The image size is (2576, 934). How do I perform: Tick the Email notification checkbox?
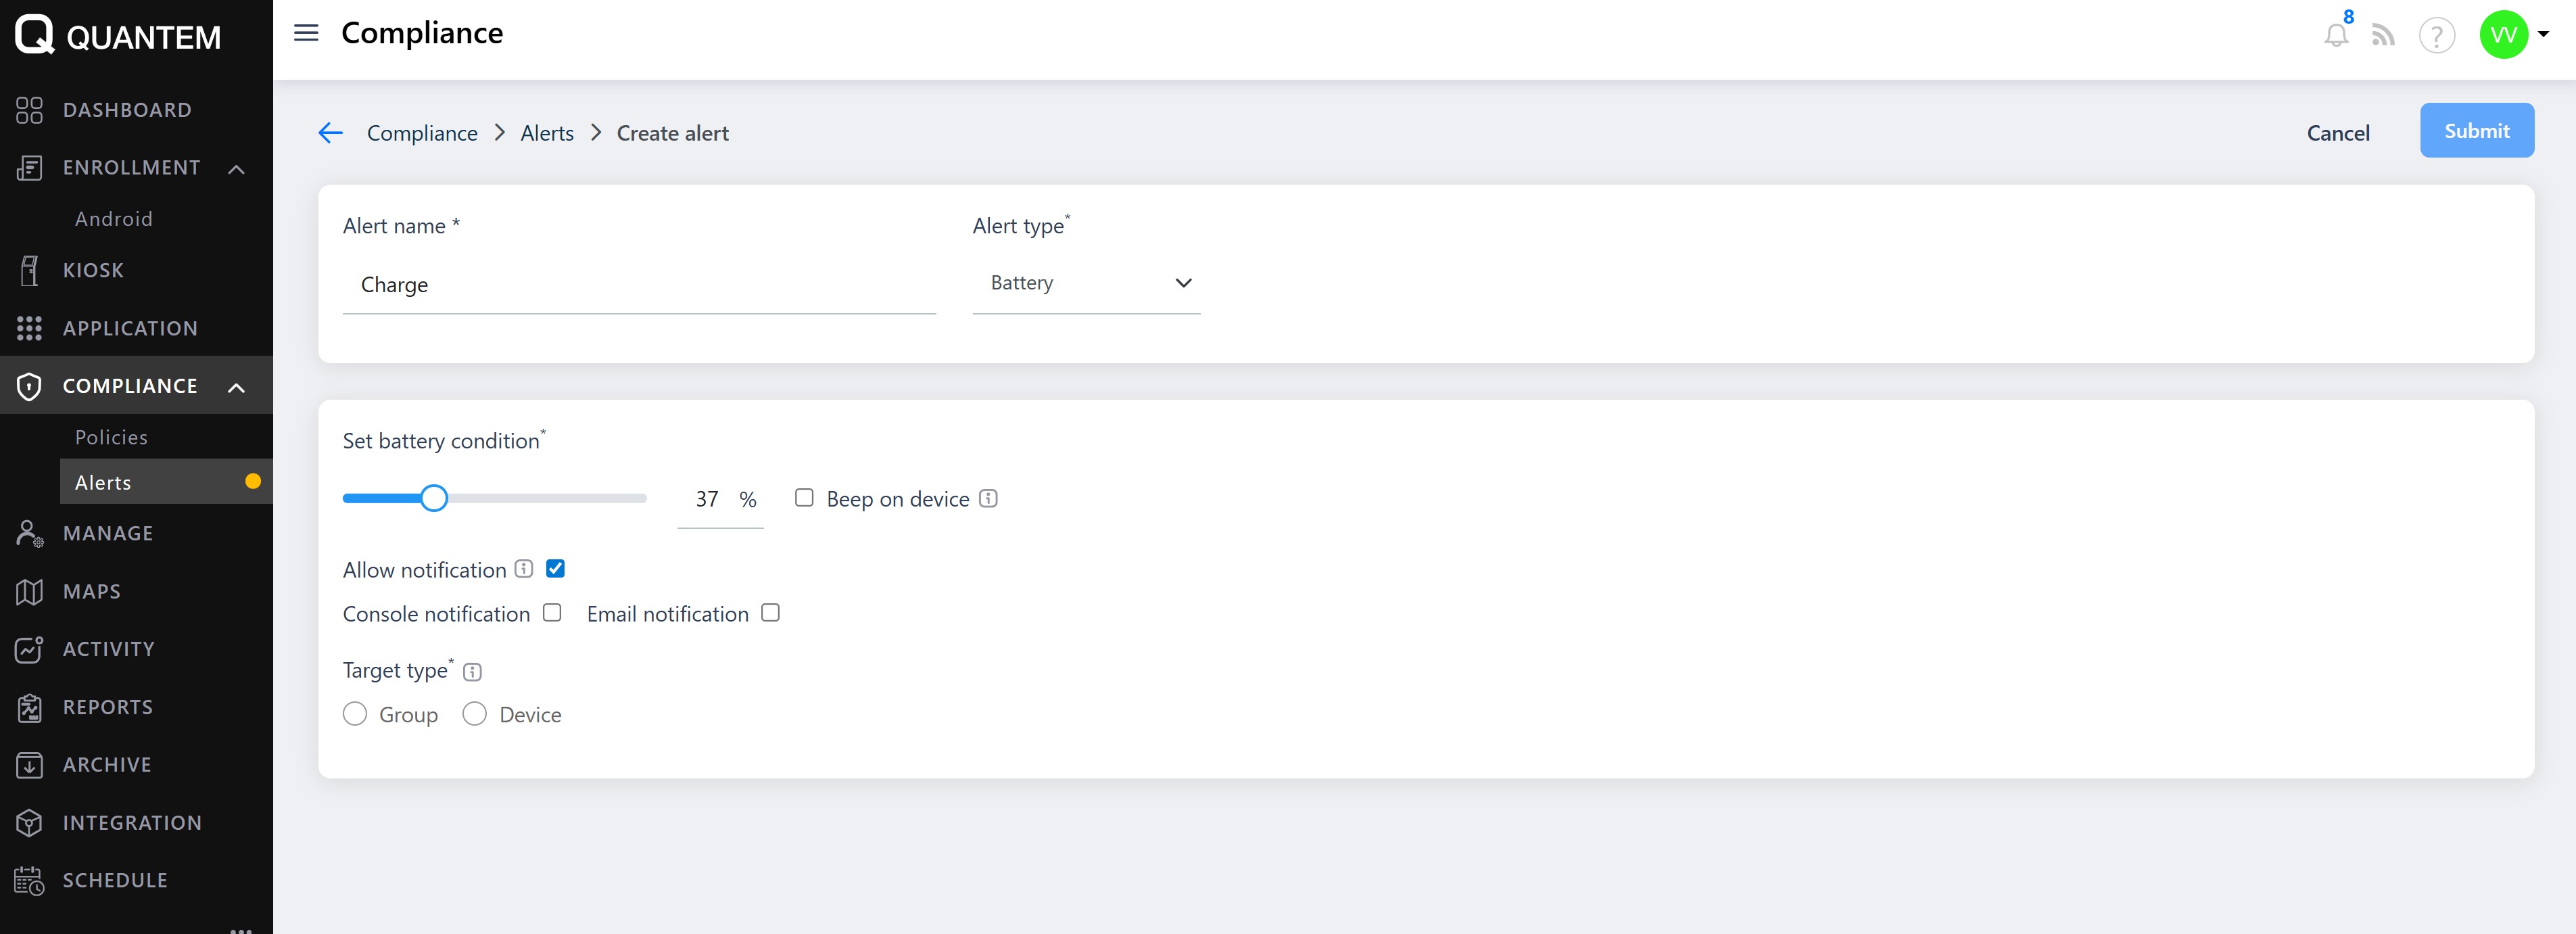(x=770, y=613)
